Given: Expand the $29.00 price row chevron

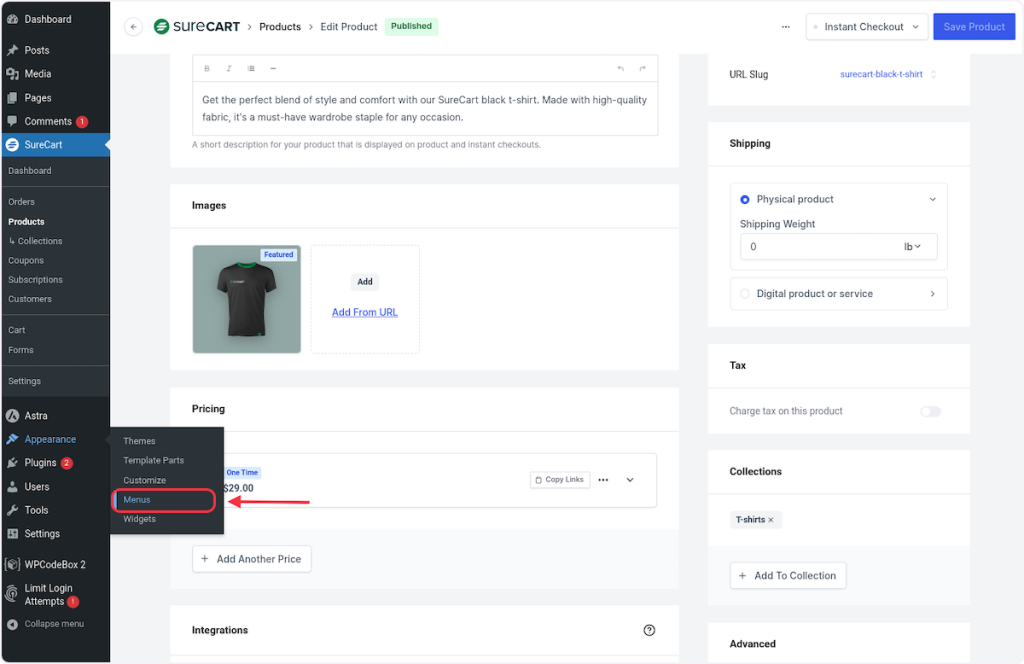Looking at the screenshot, I should 630,480.
